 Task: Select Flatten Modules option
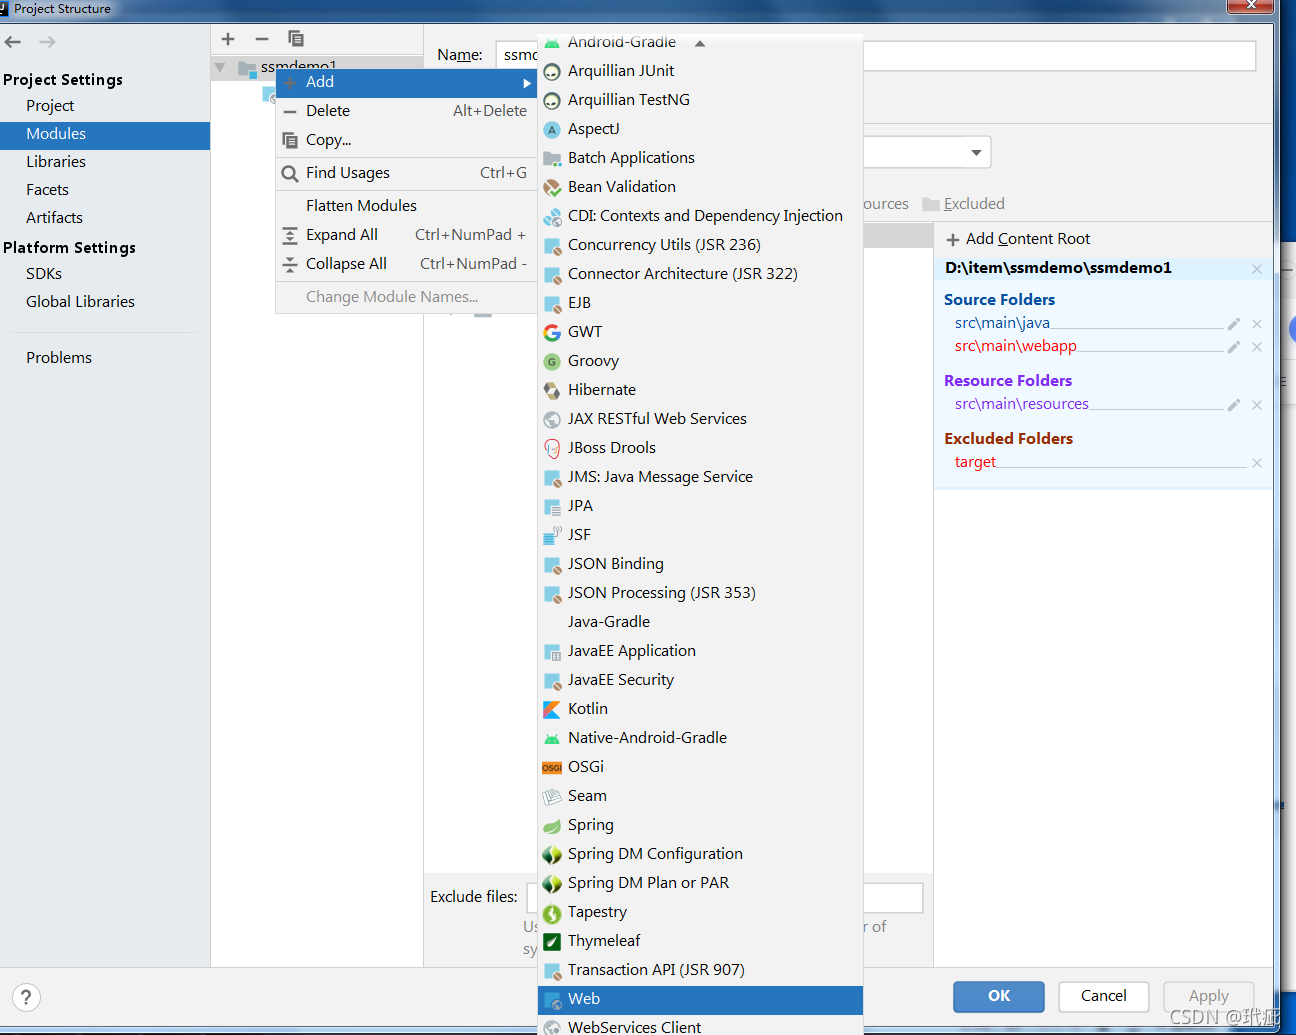coord(406,206)
